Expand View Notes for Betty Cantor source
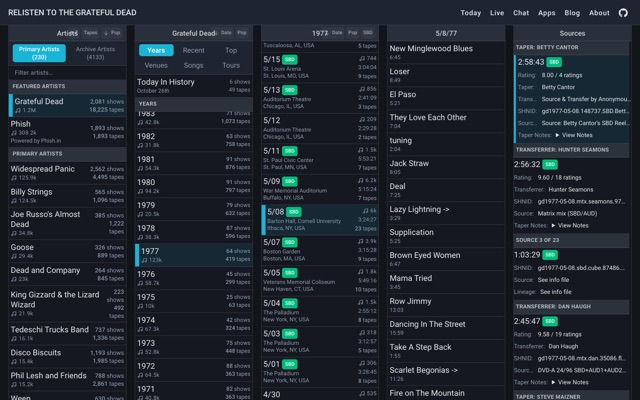Screen dimensions: 640x400 click(x=573, y=135)
